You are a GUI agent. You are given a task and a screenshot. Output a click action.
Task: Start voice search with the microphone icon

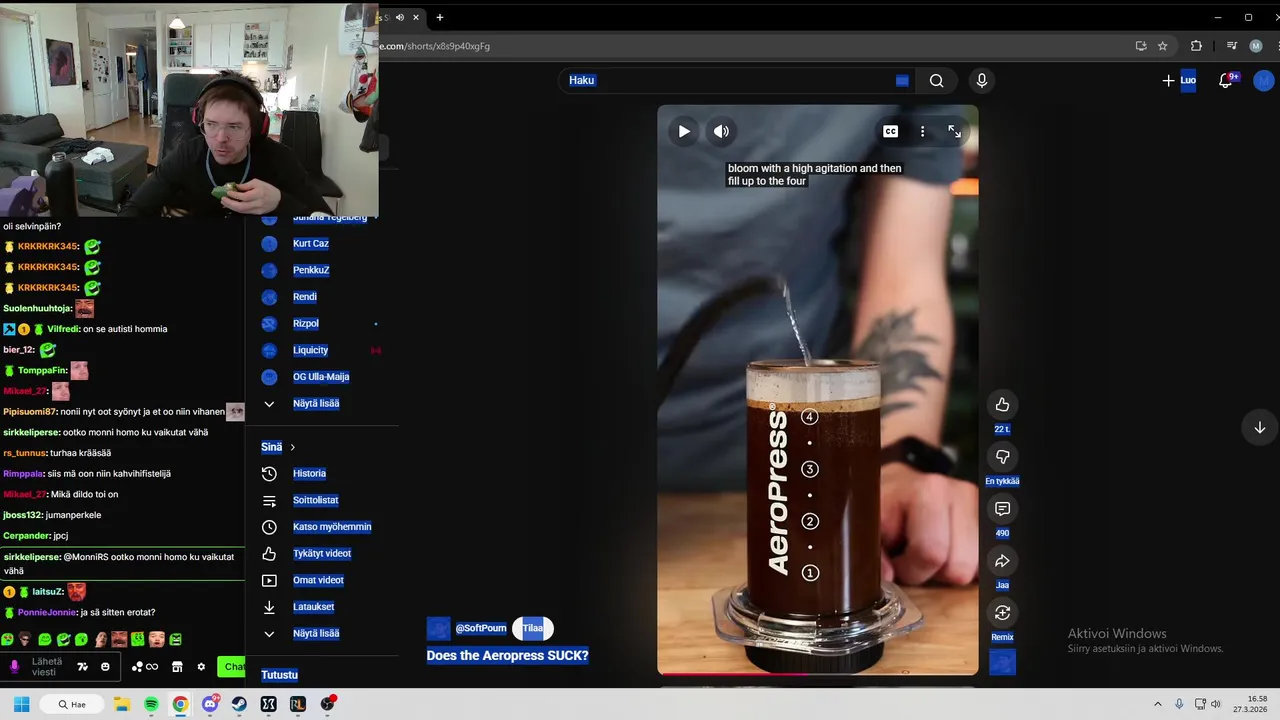pos(981,80)
